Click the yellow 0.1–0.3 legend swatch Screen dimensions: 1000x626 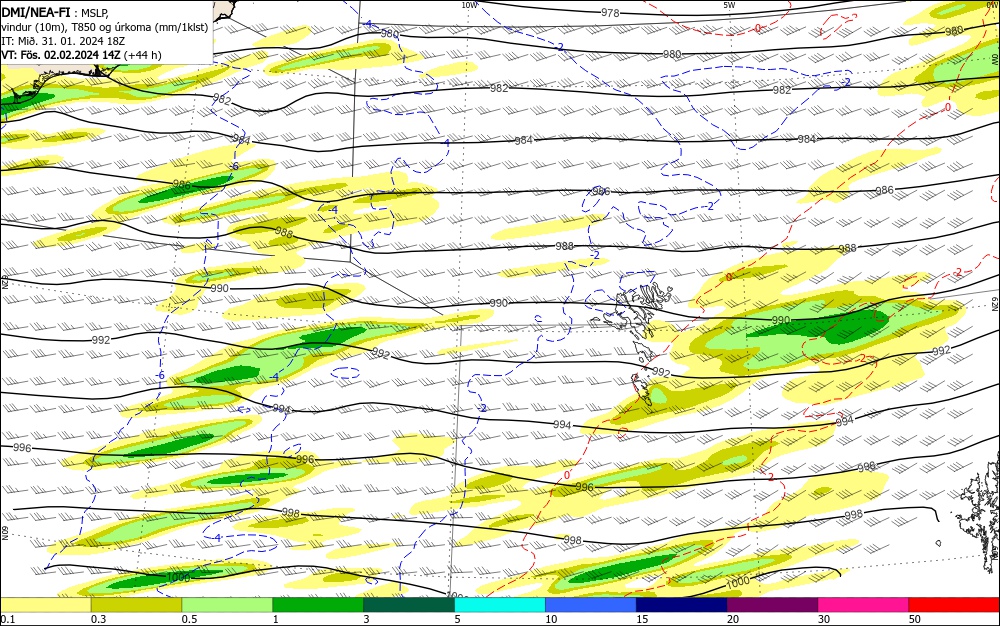tap(46, 605)
